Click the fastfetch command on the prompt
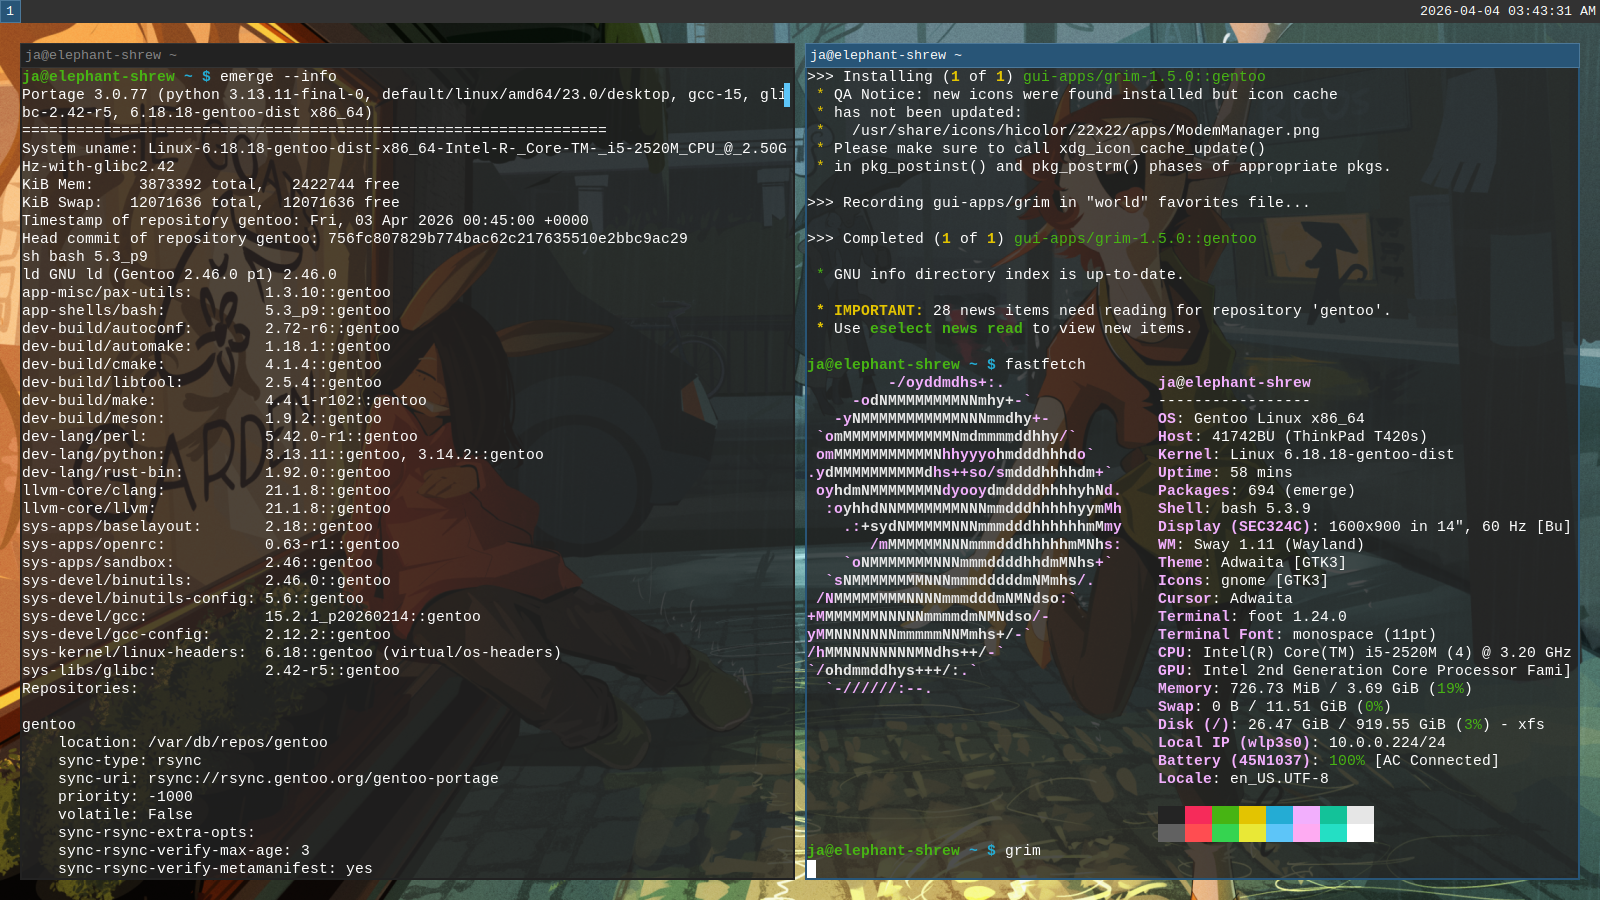1600x900 pixels. (1045, 365)
